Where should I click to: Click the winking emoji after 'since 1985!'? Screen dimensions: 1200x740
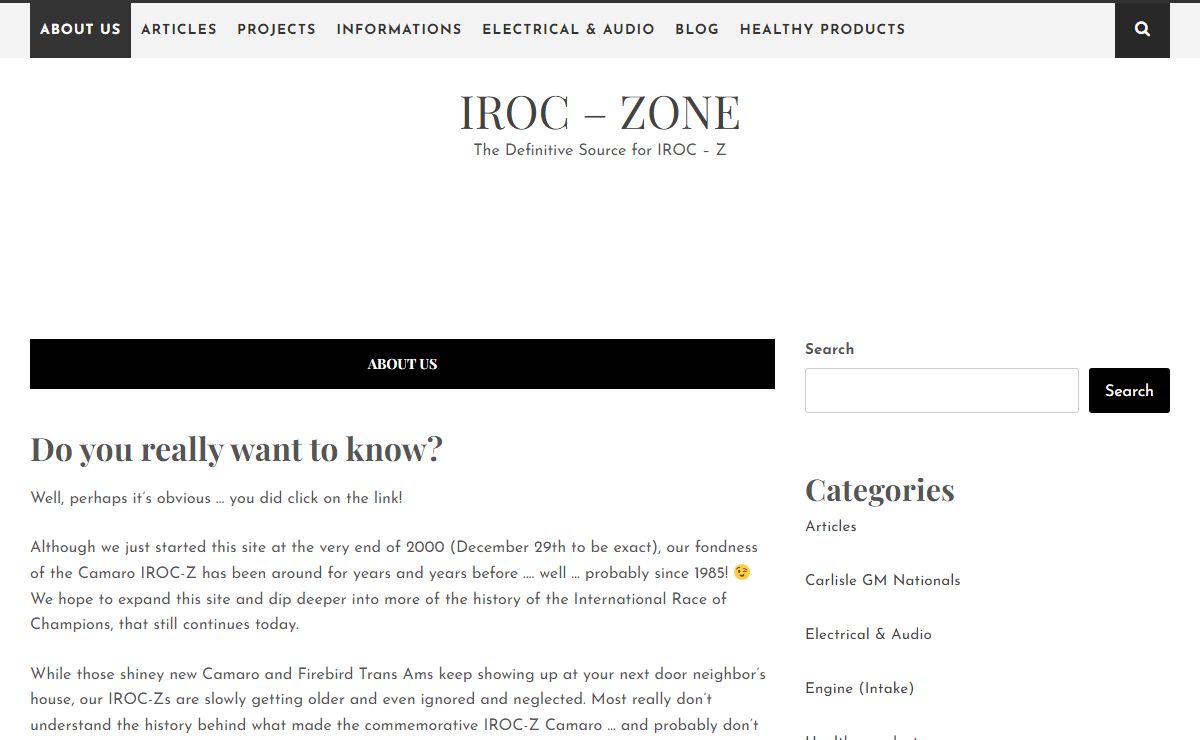click(742, 572)
